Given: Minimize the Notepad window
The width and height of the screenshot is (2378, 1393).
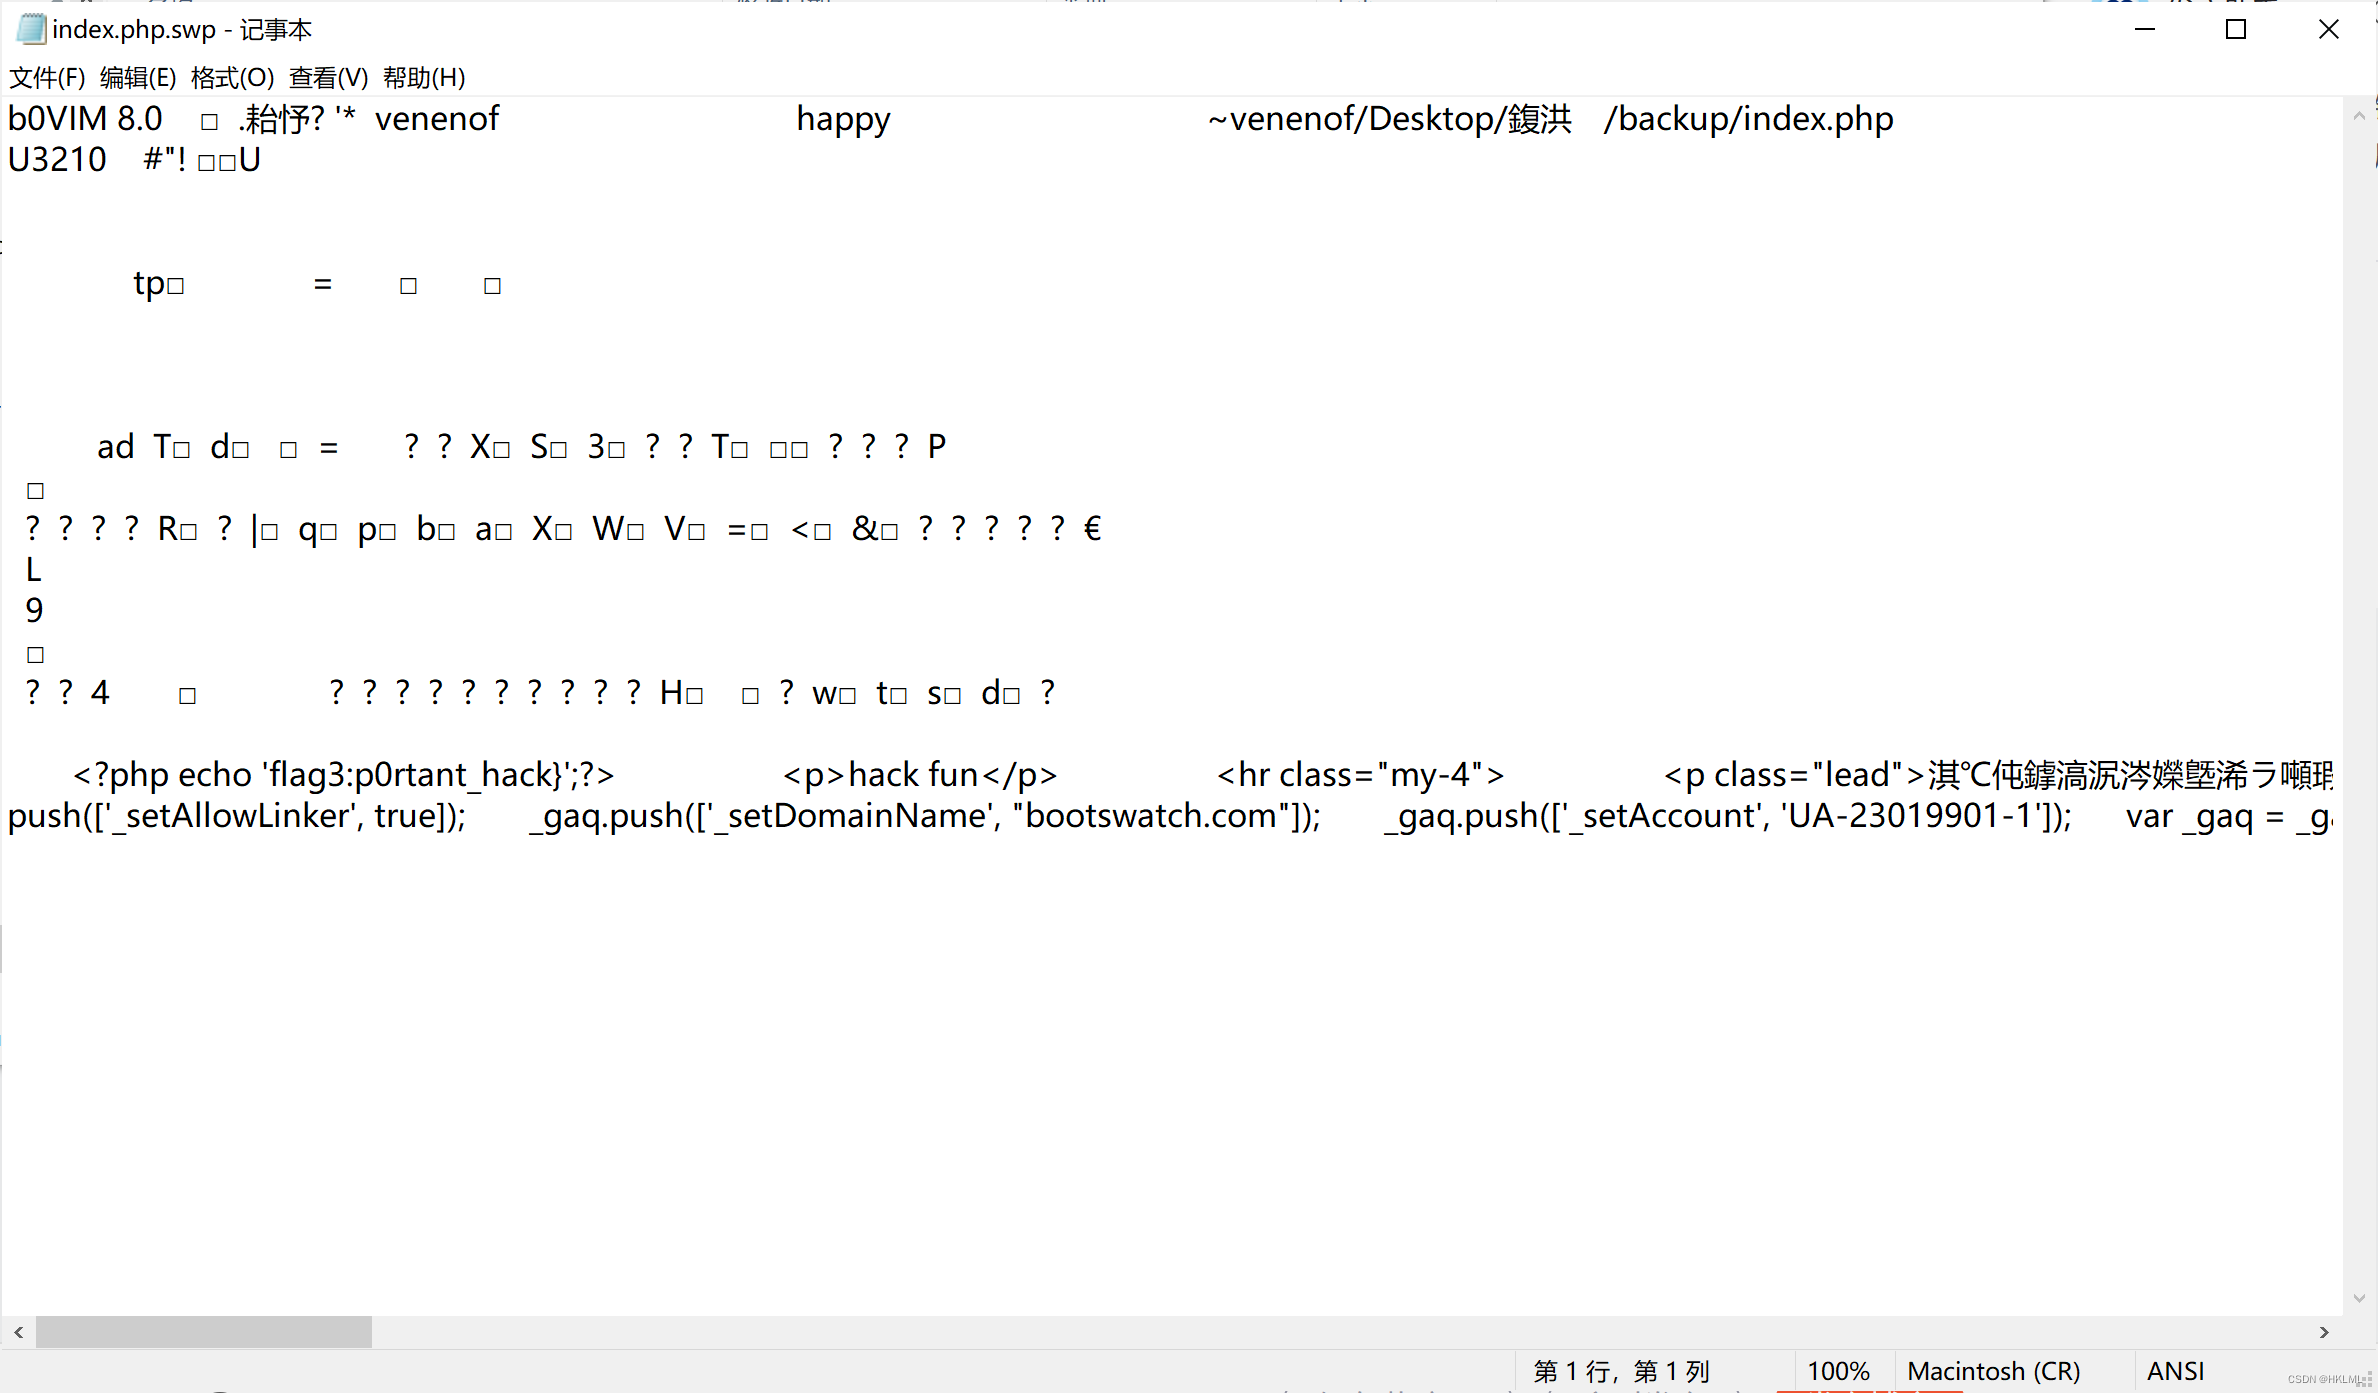Looking at the screenshot, I should (x=2145, y=29).
